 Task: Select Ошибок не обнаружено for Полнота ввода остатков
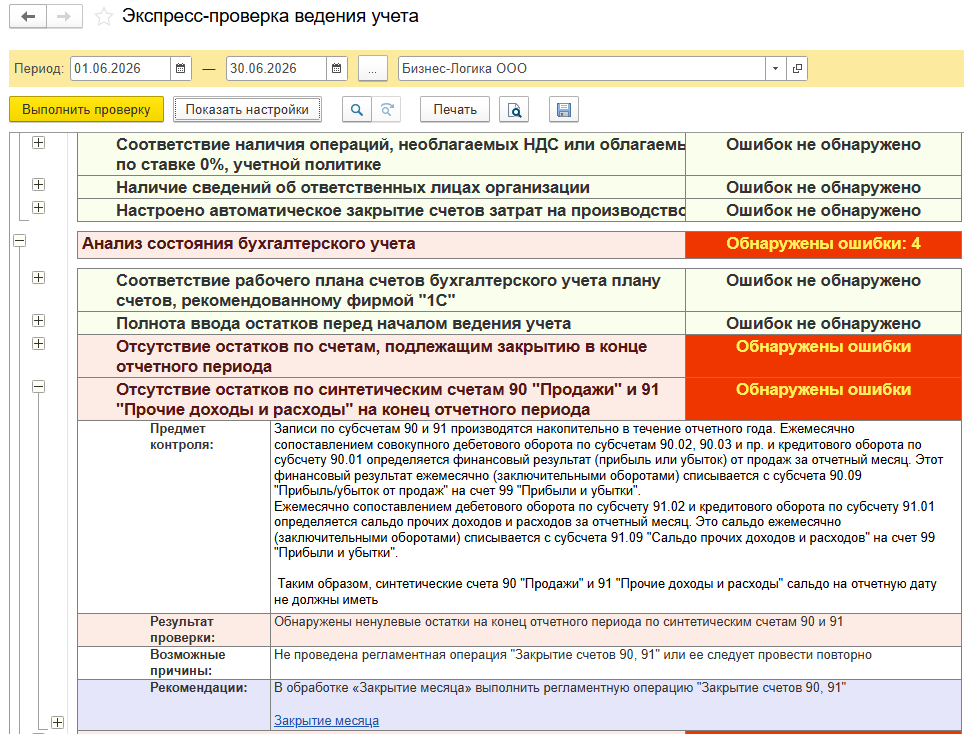tap(823, 323)
